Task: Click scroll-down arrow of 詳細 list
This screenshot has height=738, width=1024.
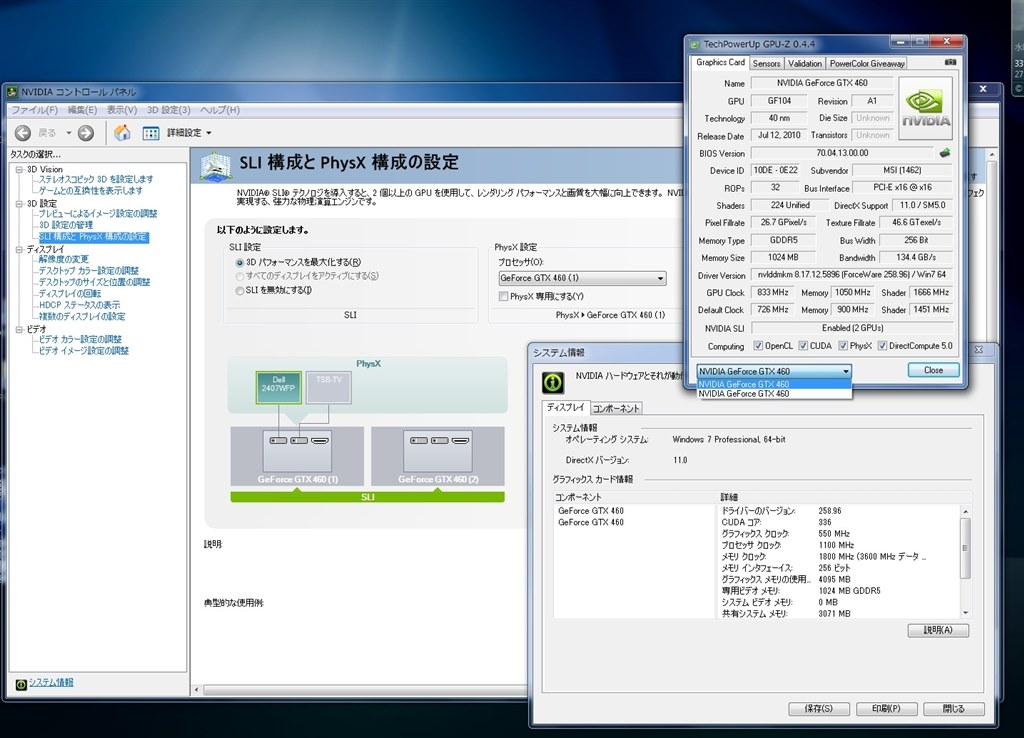Action: 965,613
